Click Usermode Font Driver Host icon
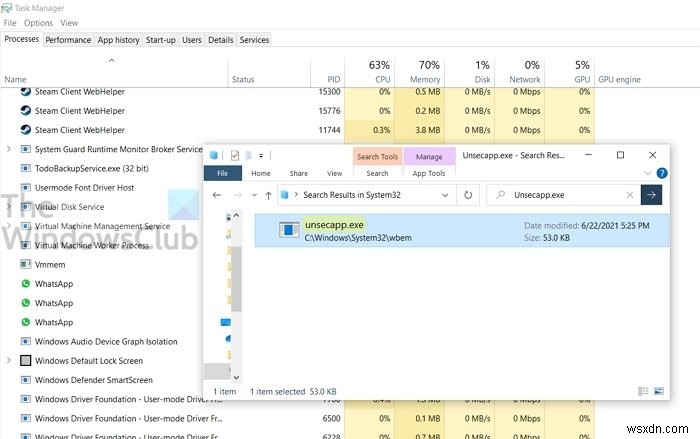Image resolution: width=700 pixels, height=439 pixels. tap(25, 188)
